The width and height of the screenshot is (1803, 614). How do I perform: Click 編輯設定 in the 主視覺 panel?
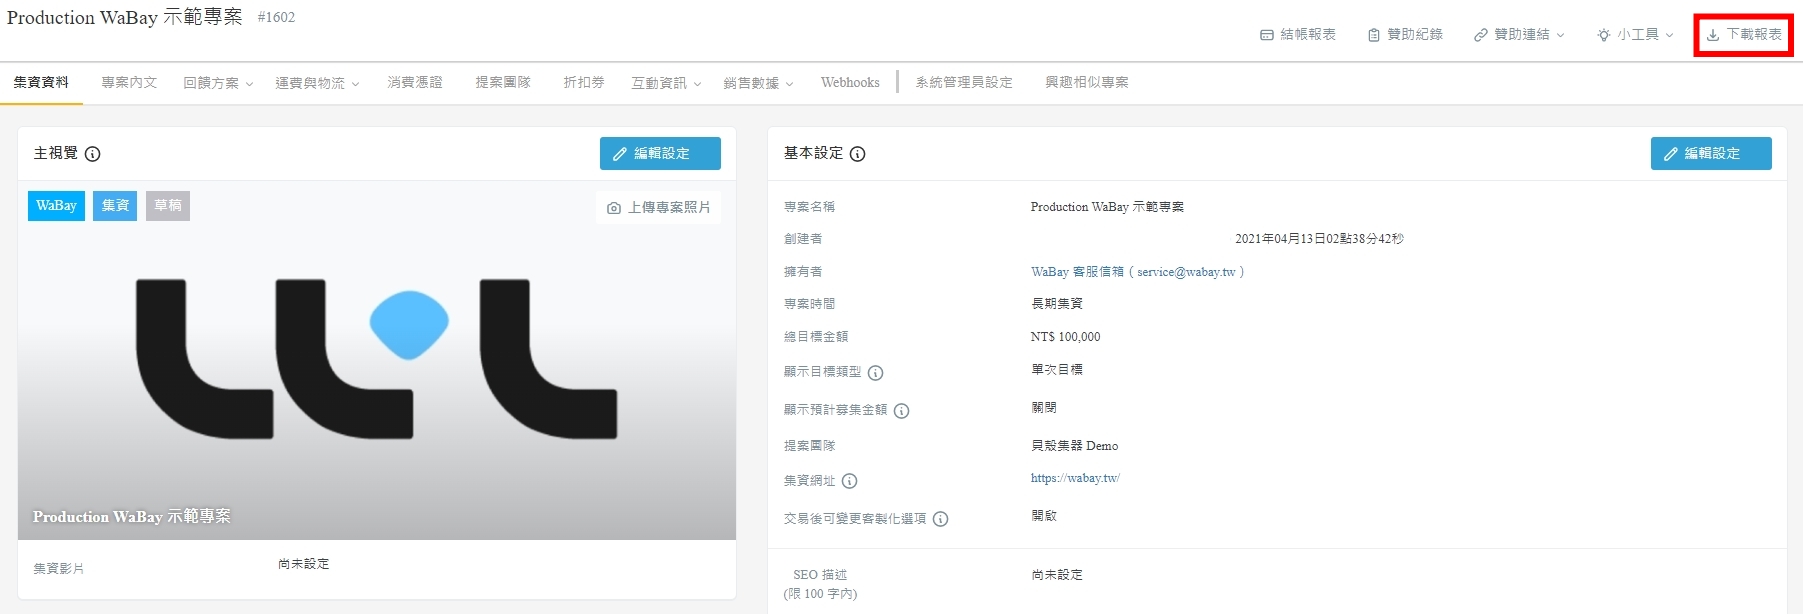coord(660,154)
